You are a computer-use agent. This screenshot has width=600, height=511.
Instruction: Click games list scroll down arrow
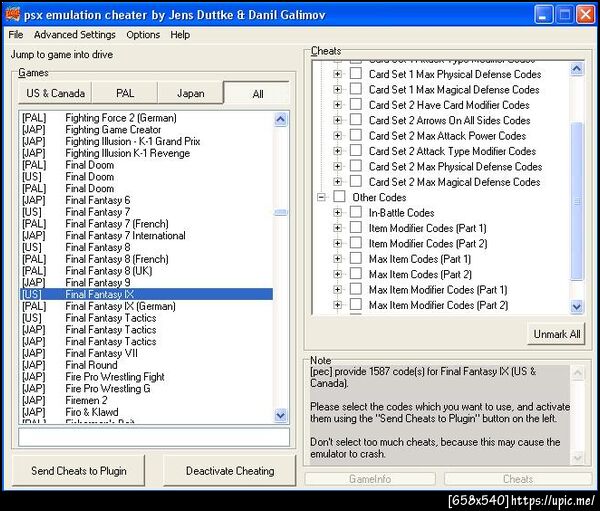(x=281, y=415)
